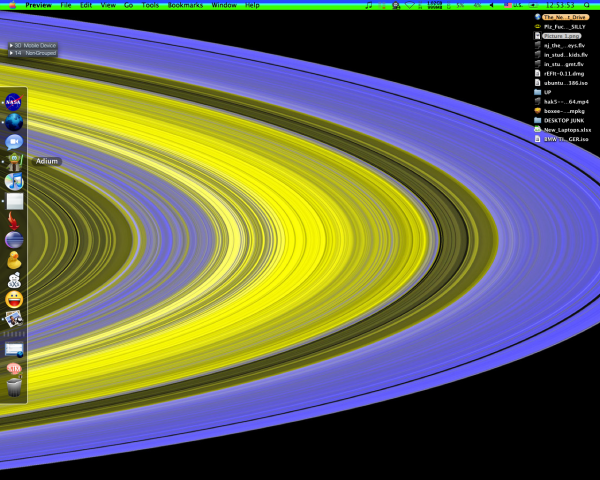Open the Apple menu
Screen dimensions: 600x480
point(12,5)
